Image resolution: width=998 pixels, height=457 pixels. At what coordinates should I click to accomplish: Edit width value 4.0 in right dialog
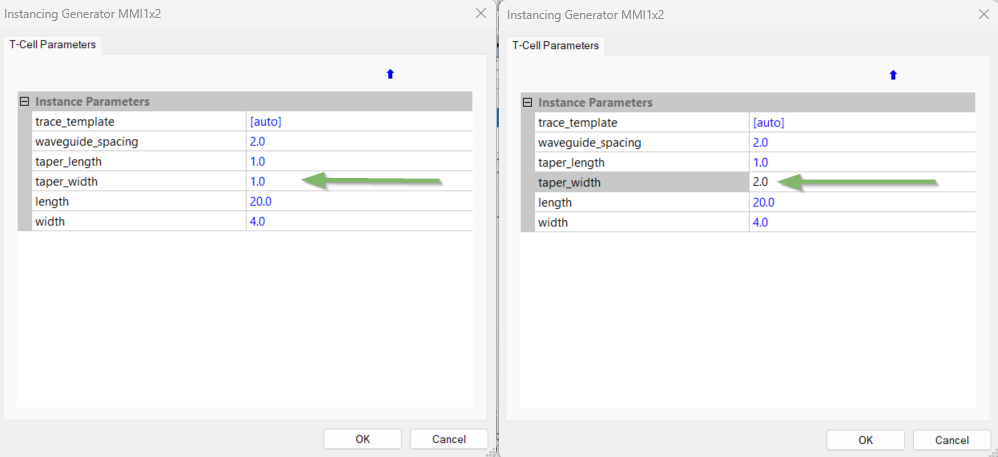[760, 222]
